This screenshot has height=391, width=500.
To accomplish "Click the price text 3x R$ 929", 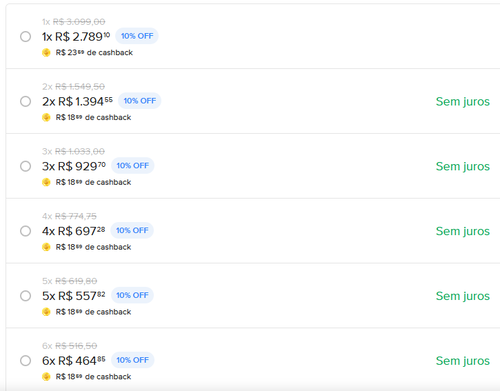I will tap(74, 166).
